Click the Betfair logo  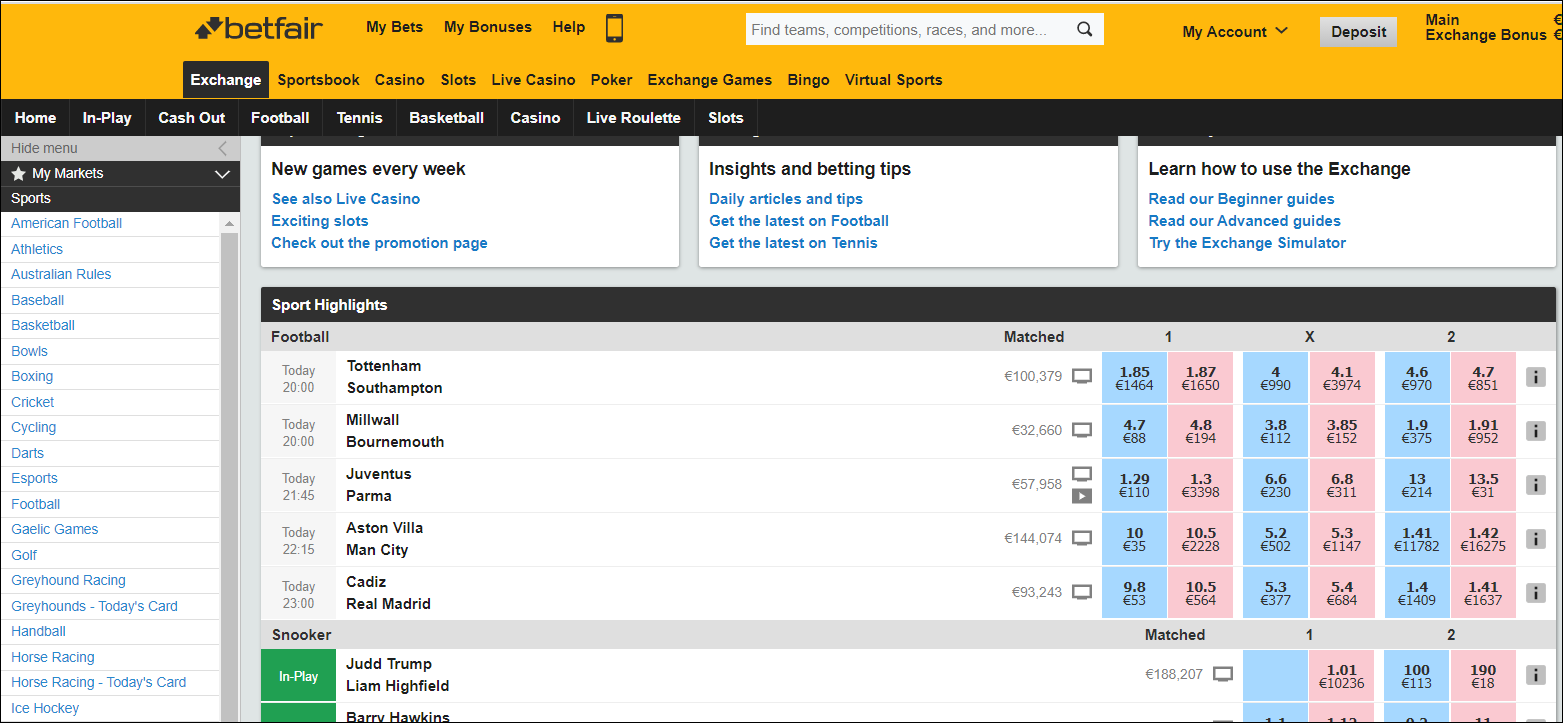click(259, 28)
